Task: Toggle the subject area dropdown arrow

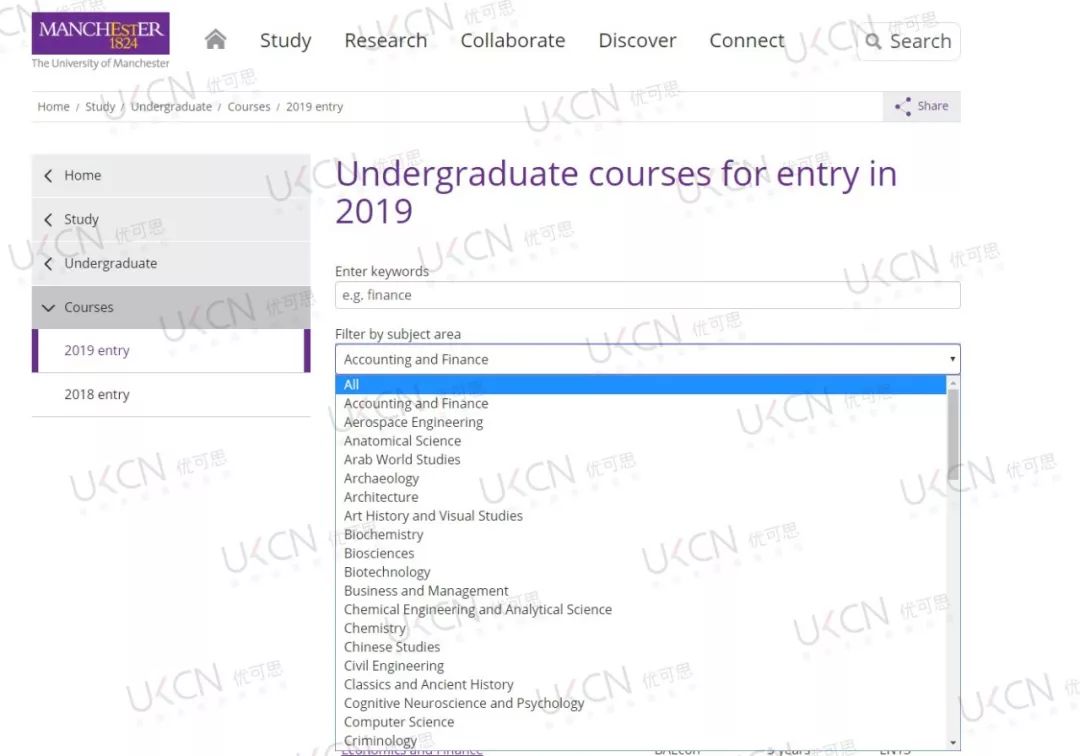Action: [952, 359]
